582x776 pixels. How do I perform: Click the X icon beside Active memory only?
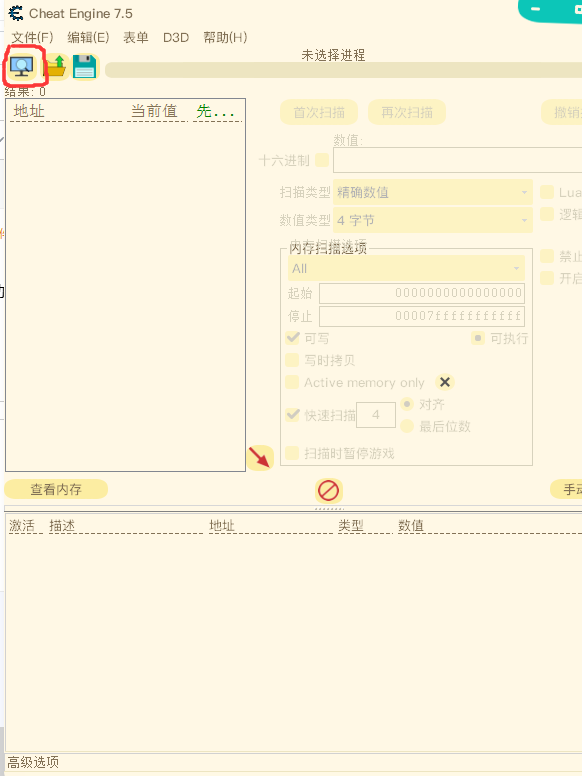click(x=445, y=382)
